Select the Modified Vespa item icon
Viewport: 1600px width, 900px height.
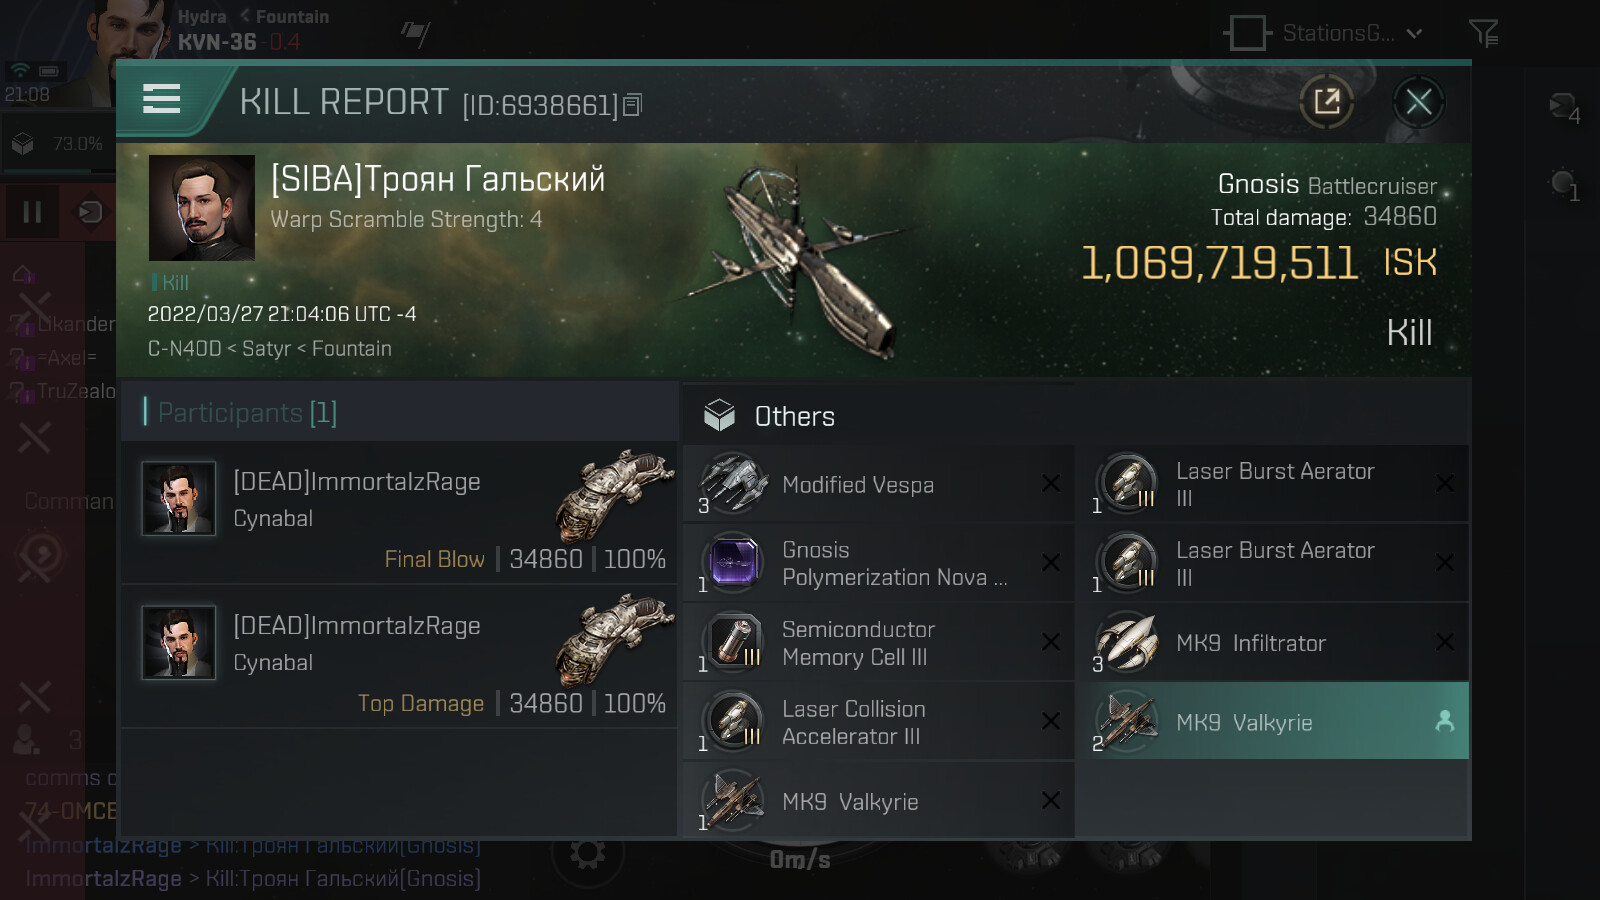(733, 484)
